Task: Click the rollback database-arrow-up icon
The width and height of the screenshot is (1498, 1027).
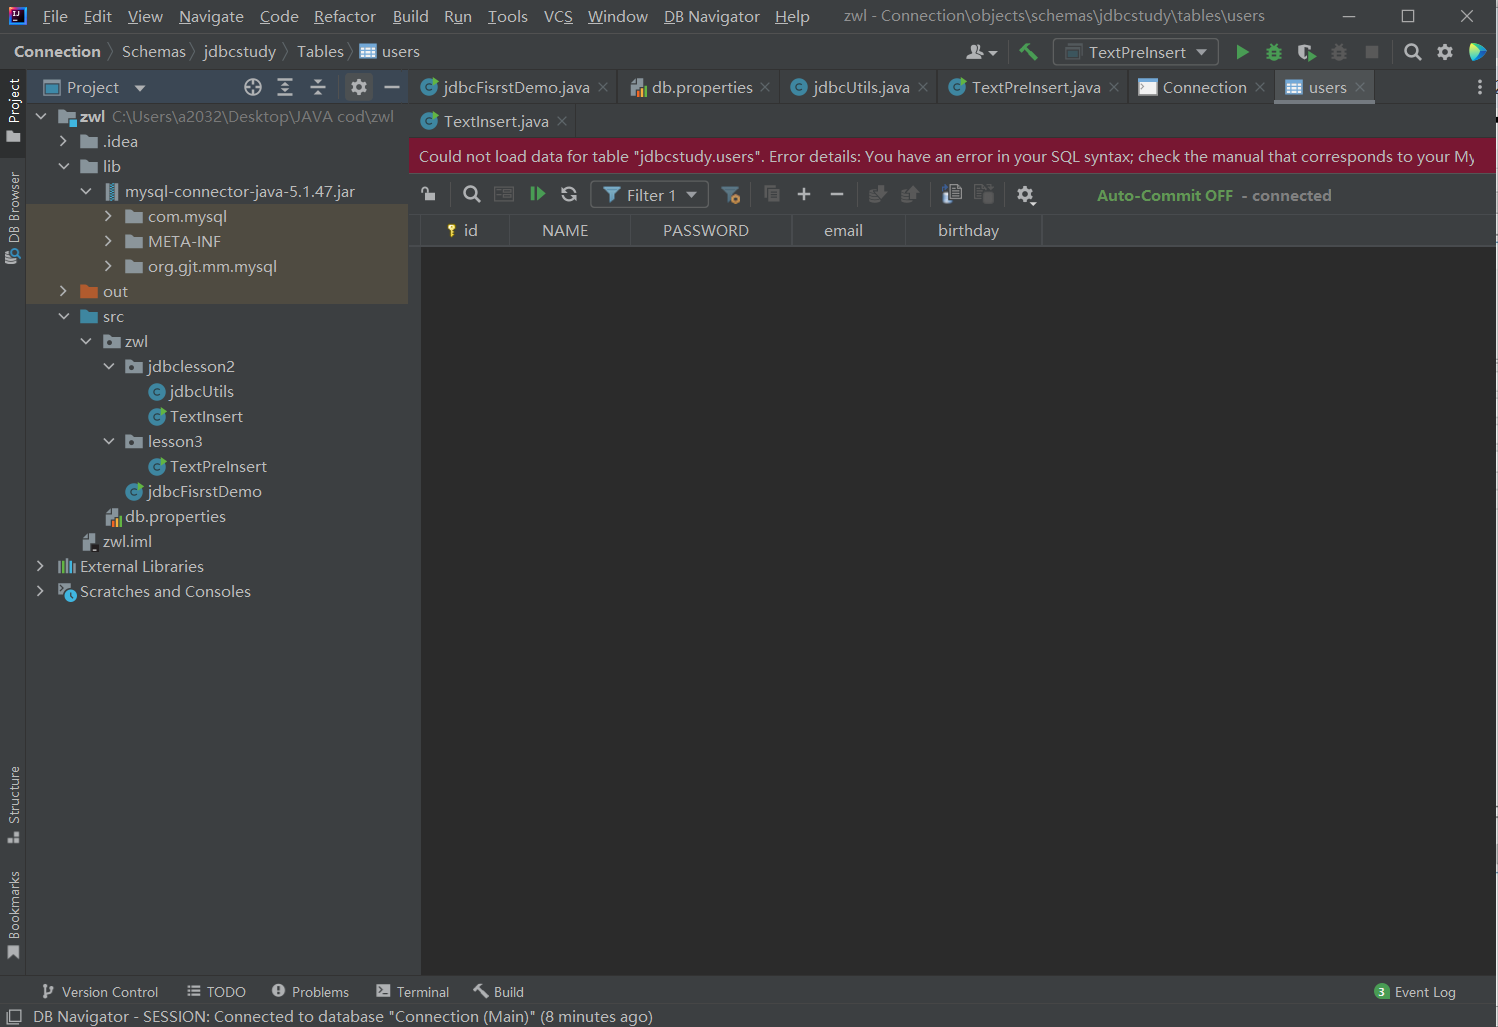Action: point(910,194)
